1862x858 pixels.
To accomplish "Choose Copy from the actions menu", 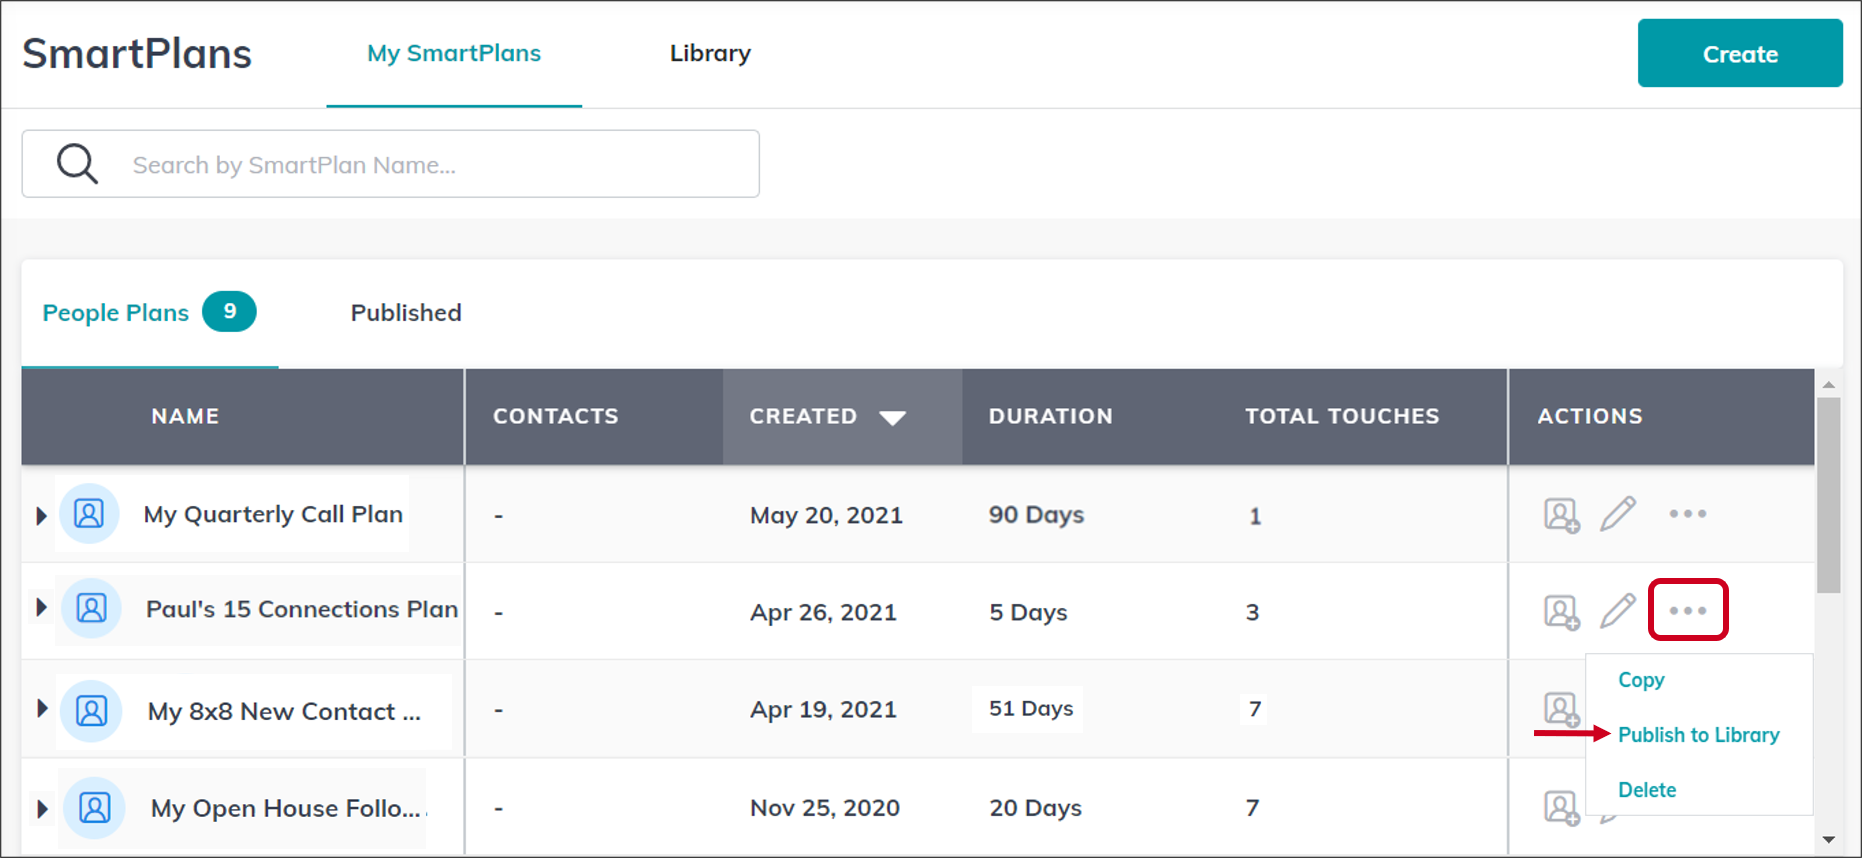I will 1641,680.
